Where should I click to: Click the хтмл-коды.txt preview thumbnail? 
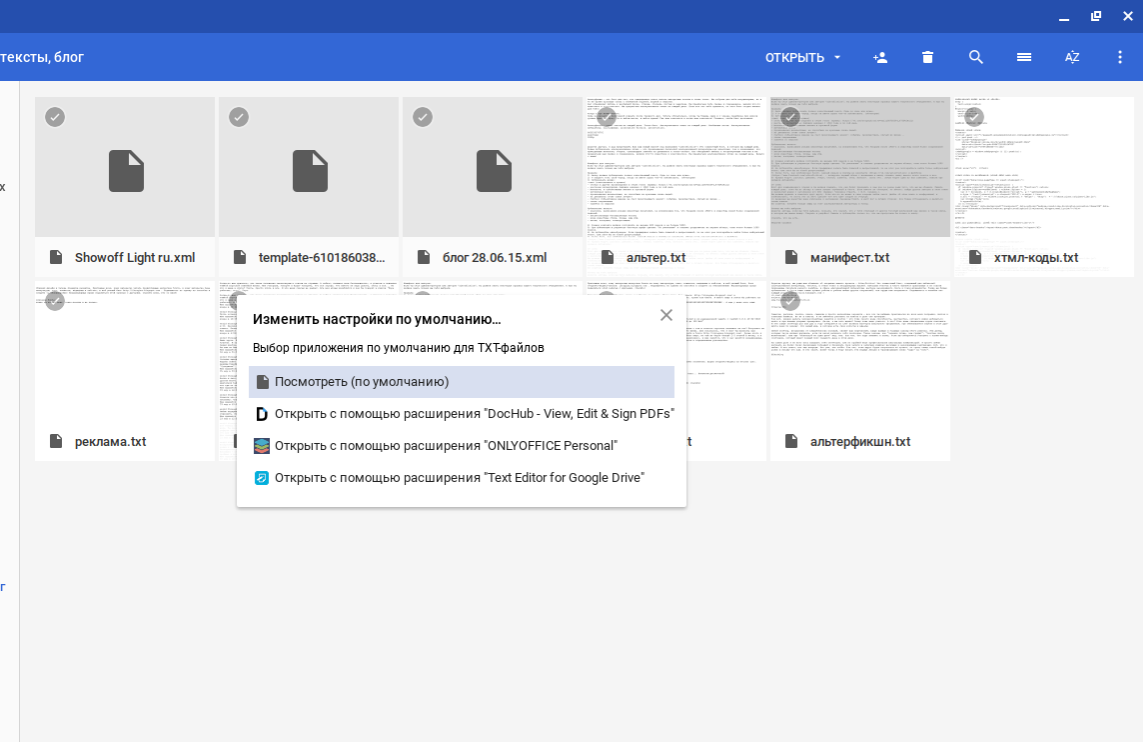click(x=1043, y=167)
